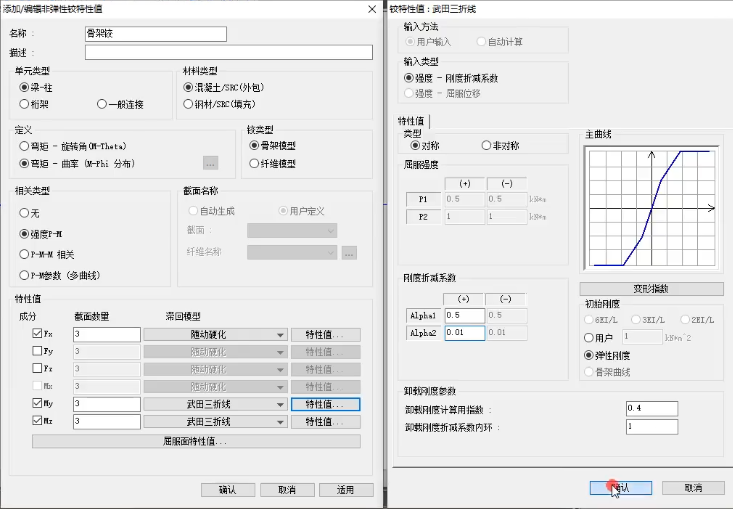733x509 pixels.
Task: Choose the 纤维模型 hinge type
Action: coord(253,163)
